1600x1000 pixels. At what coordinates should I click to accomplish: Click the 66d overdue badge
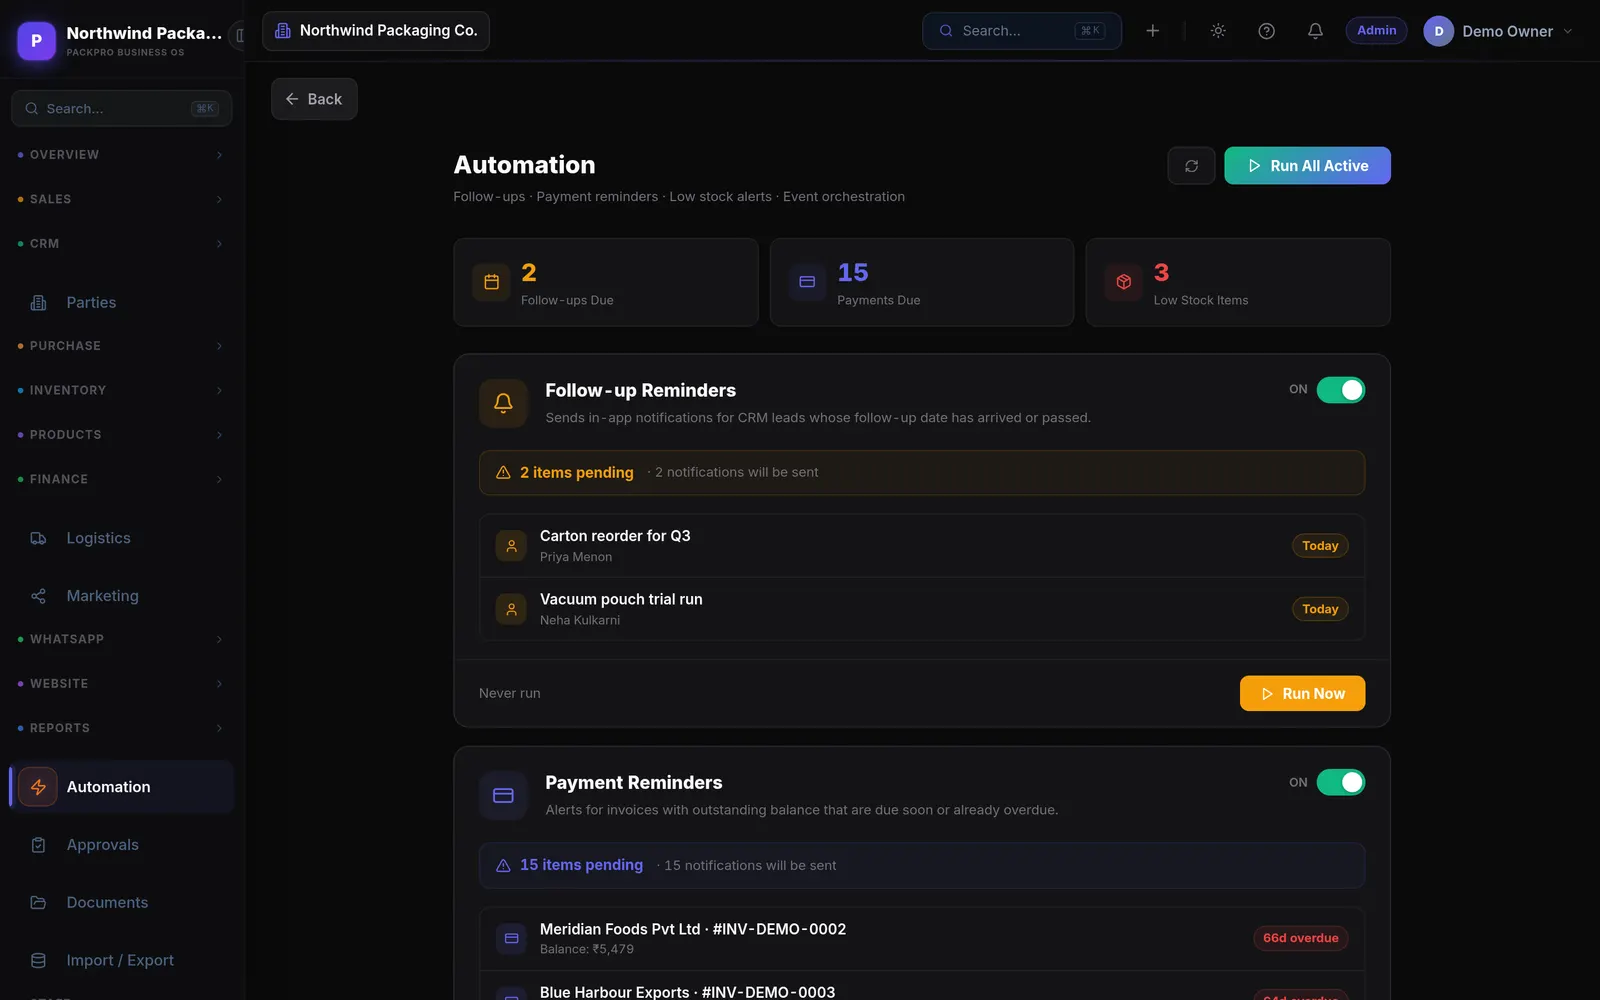pyautogui.click(x=1300, y=938)
